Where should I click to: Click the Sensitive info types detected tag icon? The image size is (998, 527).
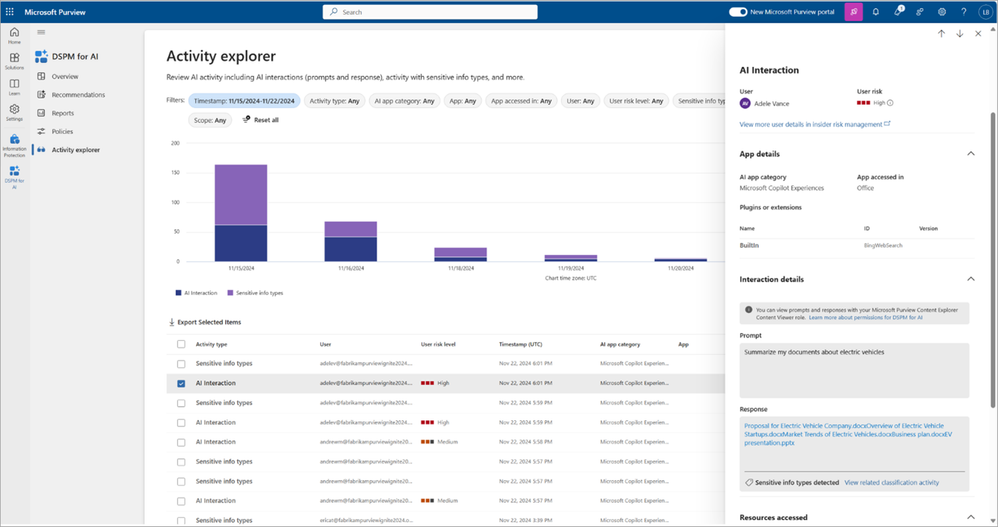[749, 482]
